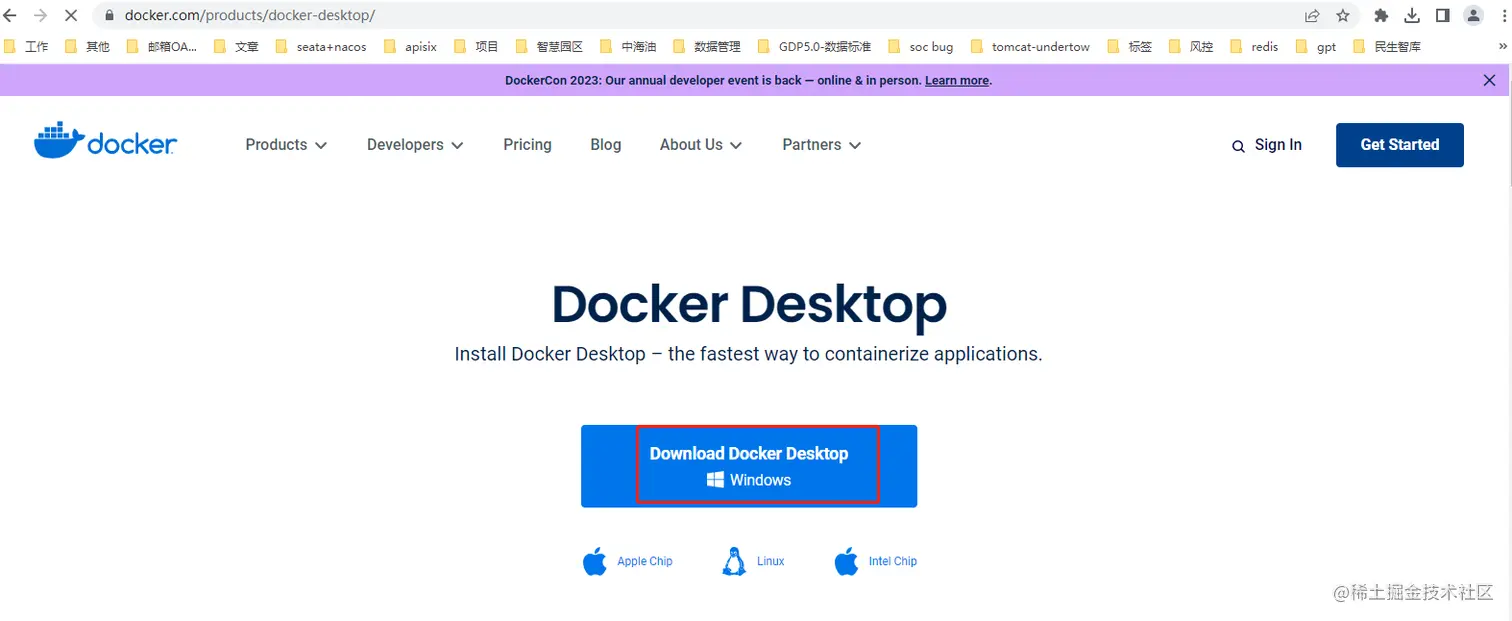1512x621 pixels.
Task: Click the Sign In link
Action: (1278, 145)
